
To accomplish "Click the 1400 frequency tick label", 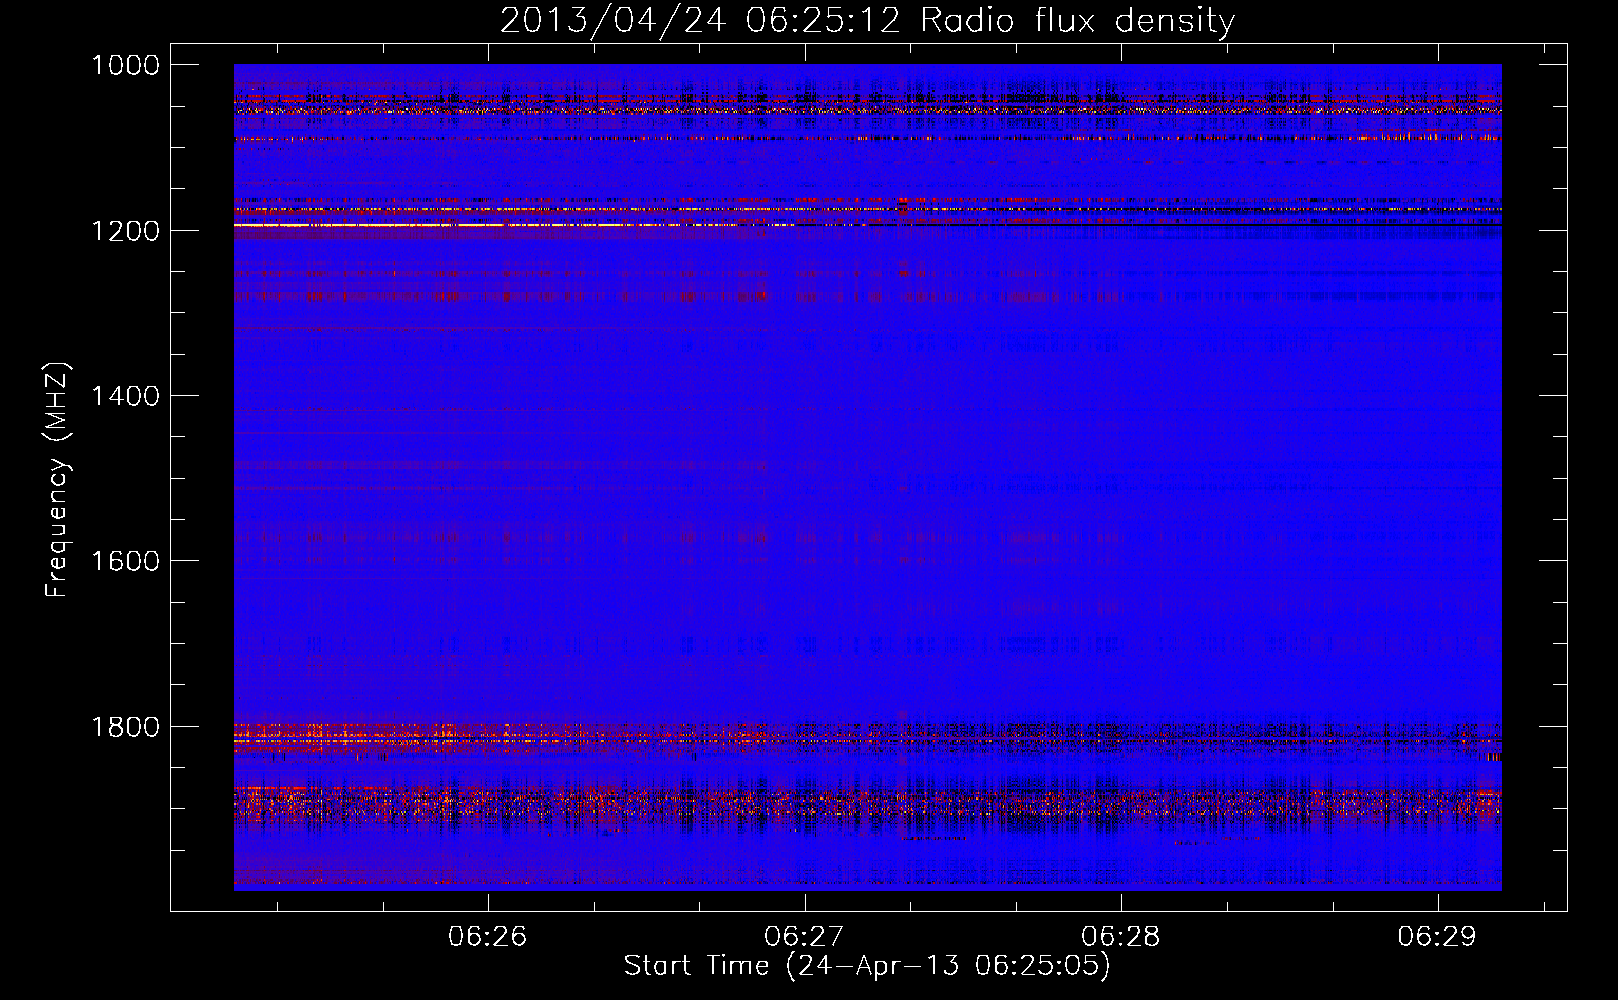I will coord(125,396).
